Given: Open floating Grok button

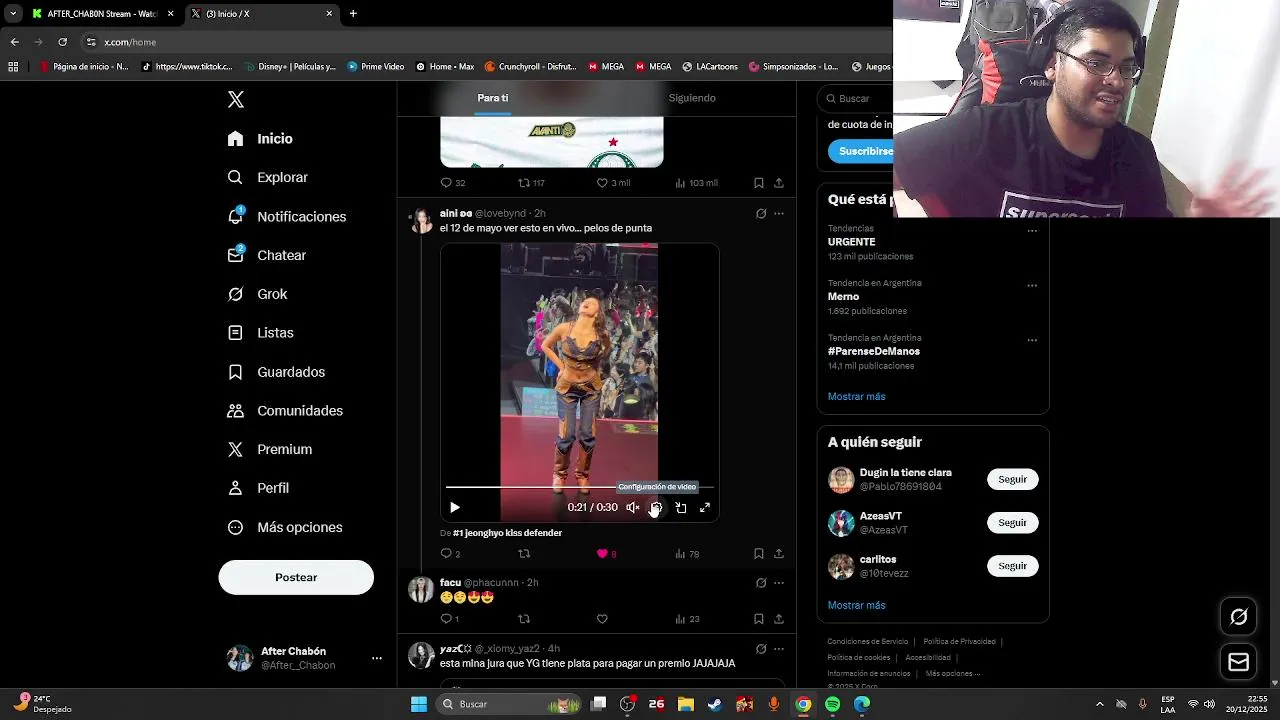Looking at the screenshot, I should pos(1238,617).
